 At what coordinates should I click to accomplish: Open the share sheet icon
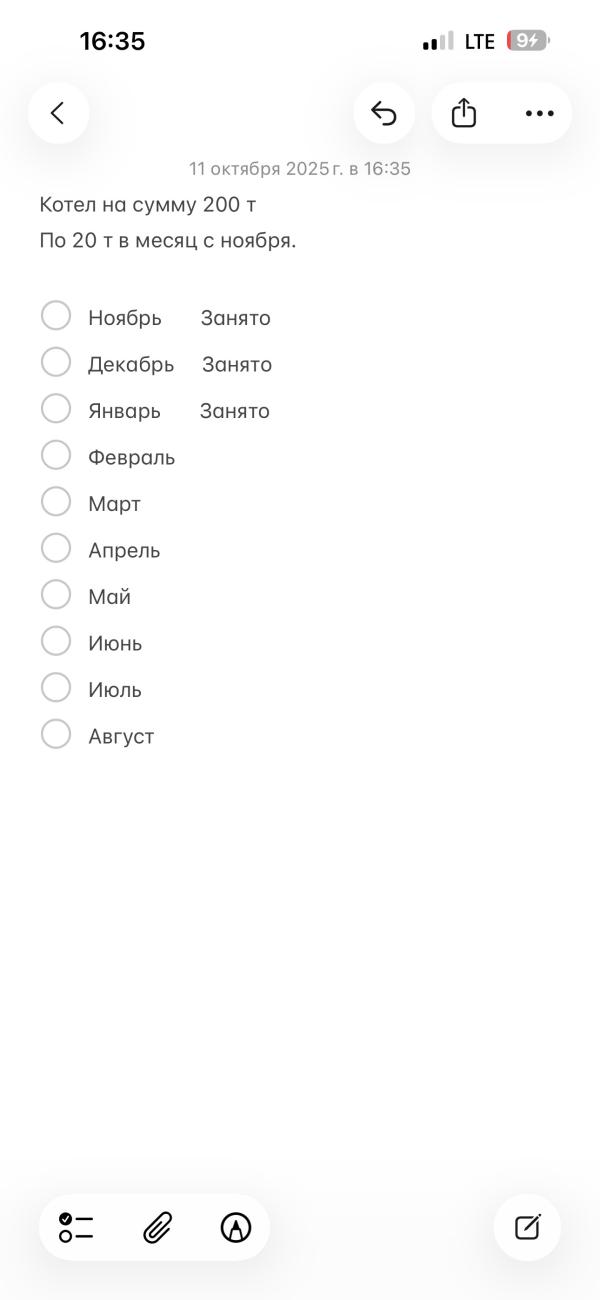click(464, 113)
